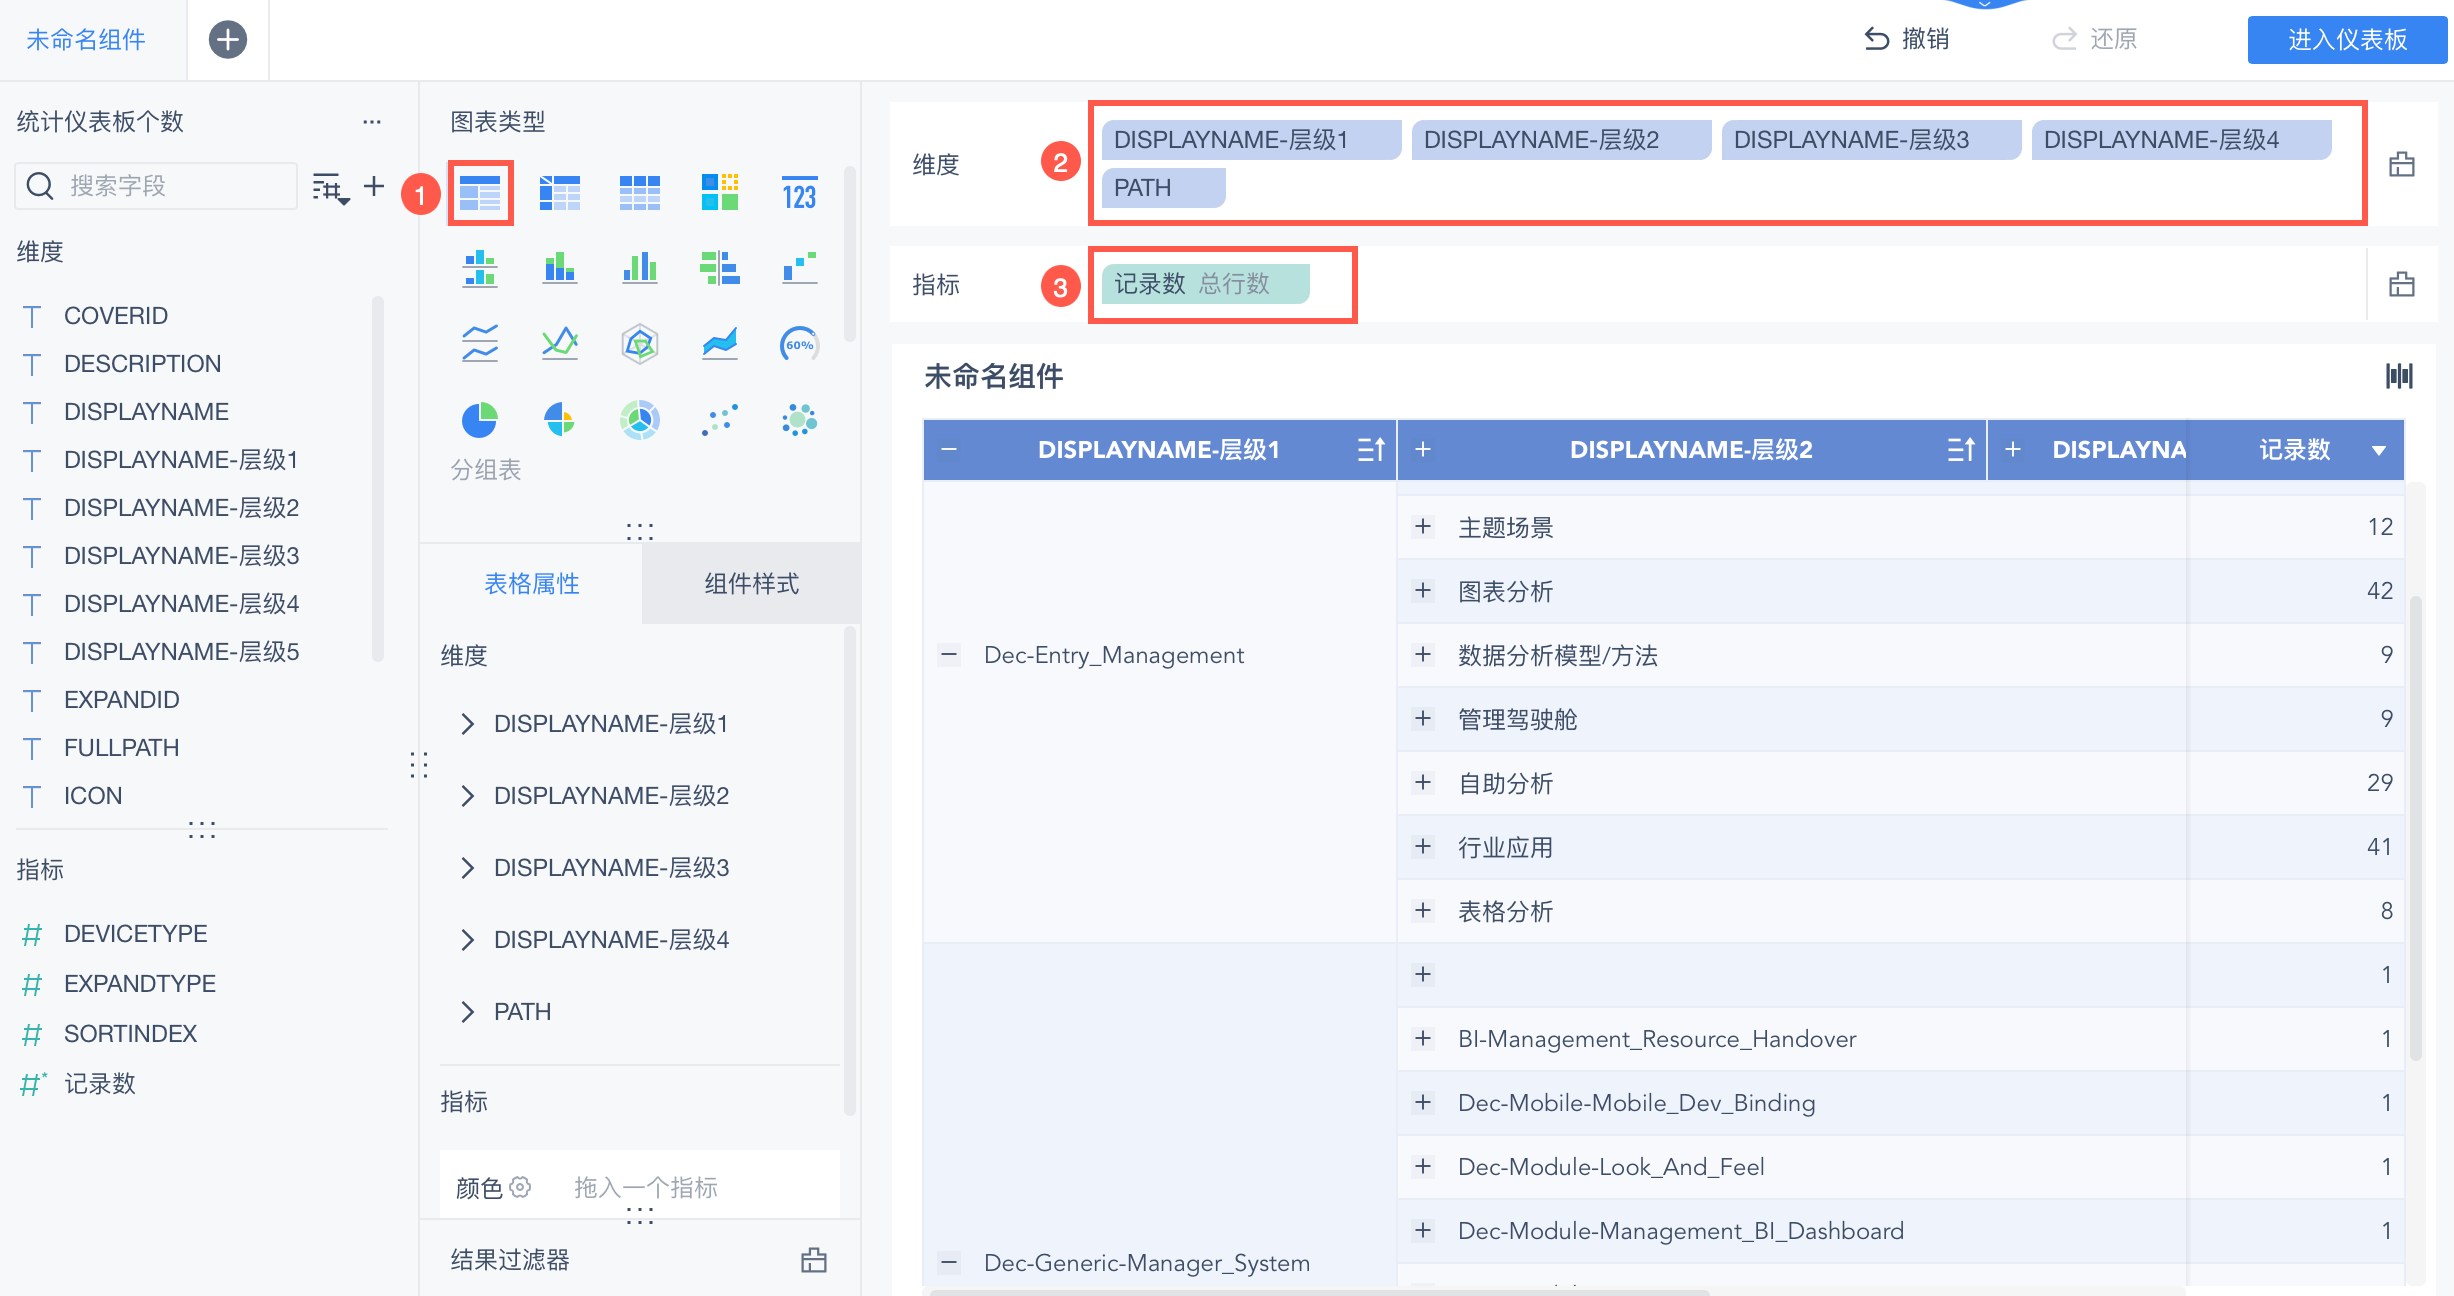Expand PATH dimension properties

[467, 1012]
